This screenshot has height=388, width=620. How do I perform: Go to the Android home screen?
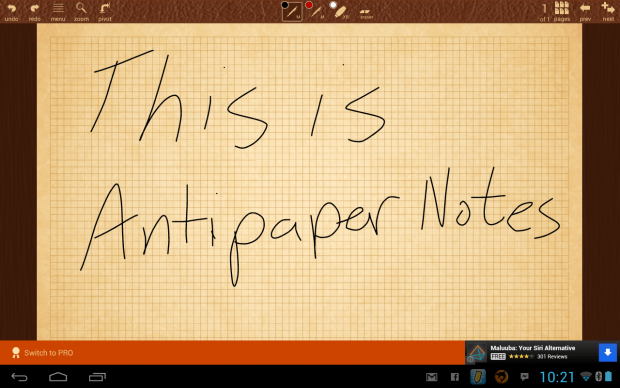(x=58, y=377)
